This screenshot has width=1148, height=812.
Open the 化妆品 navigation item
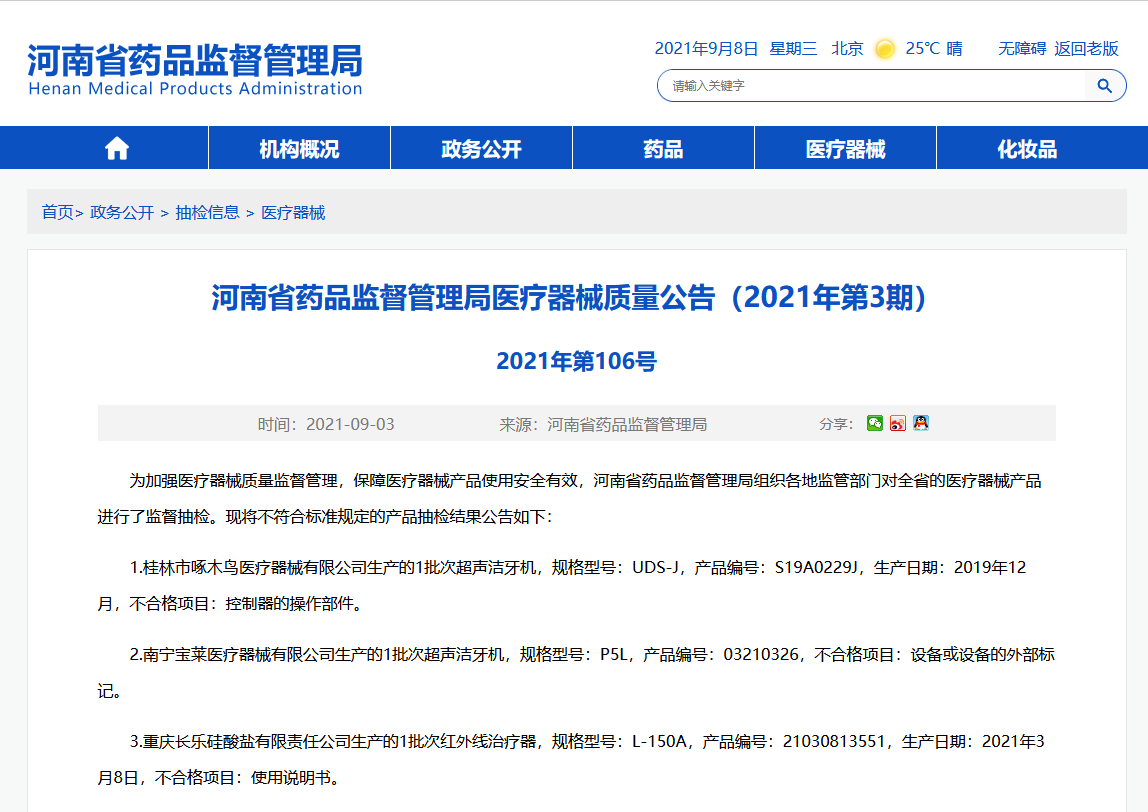point(1027,149)
